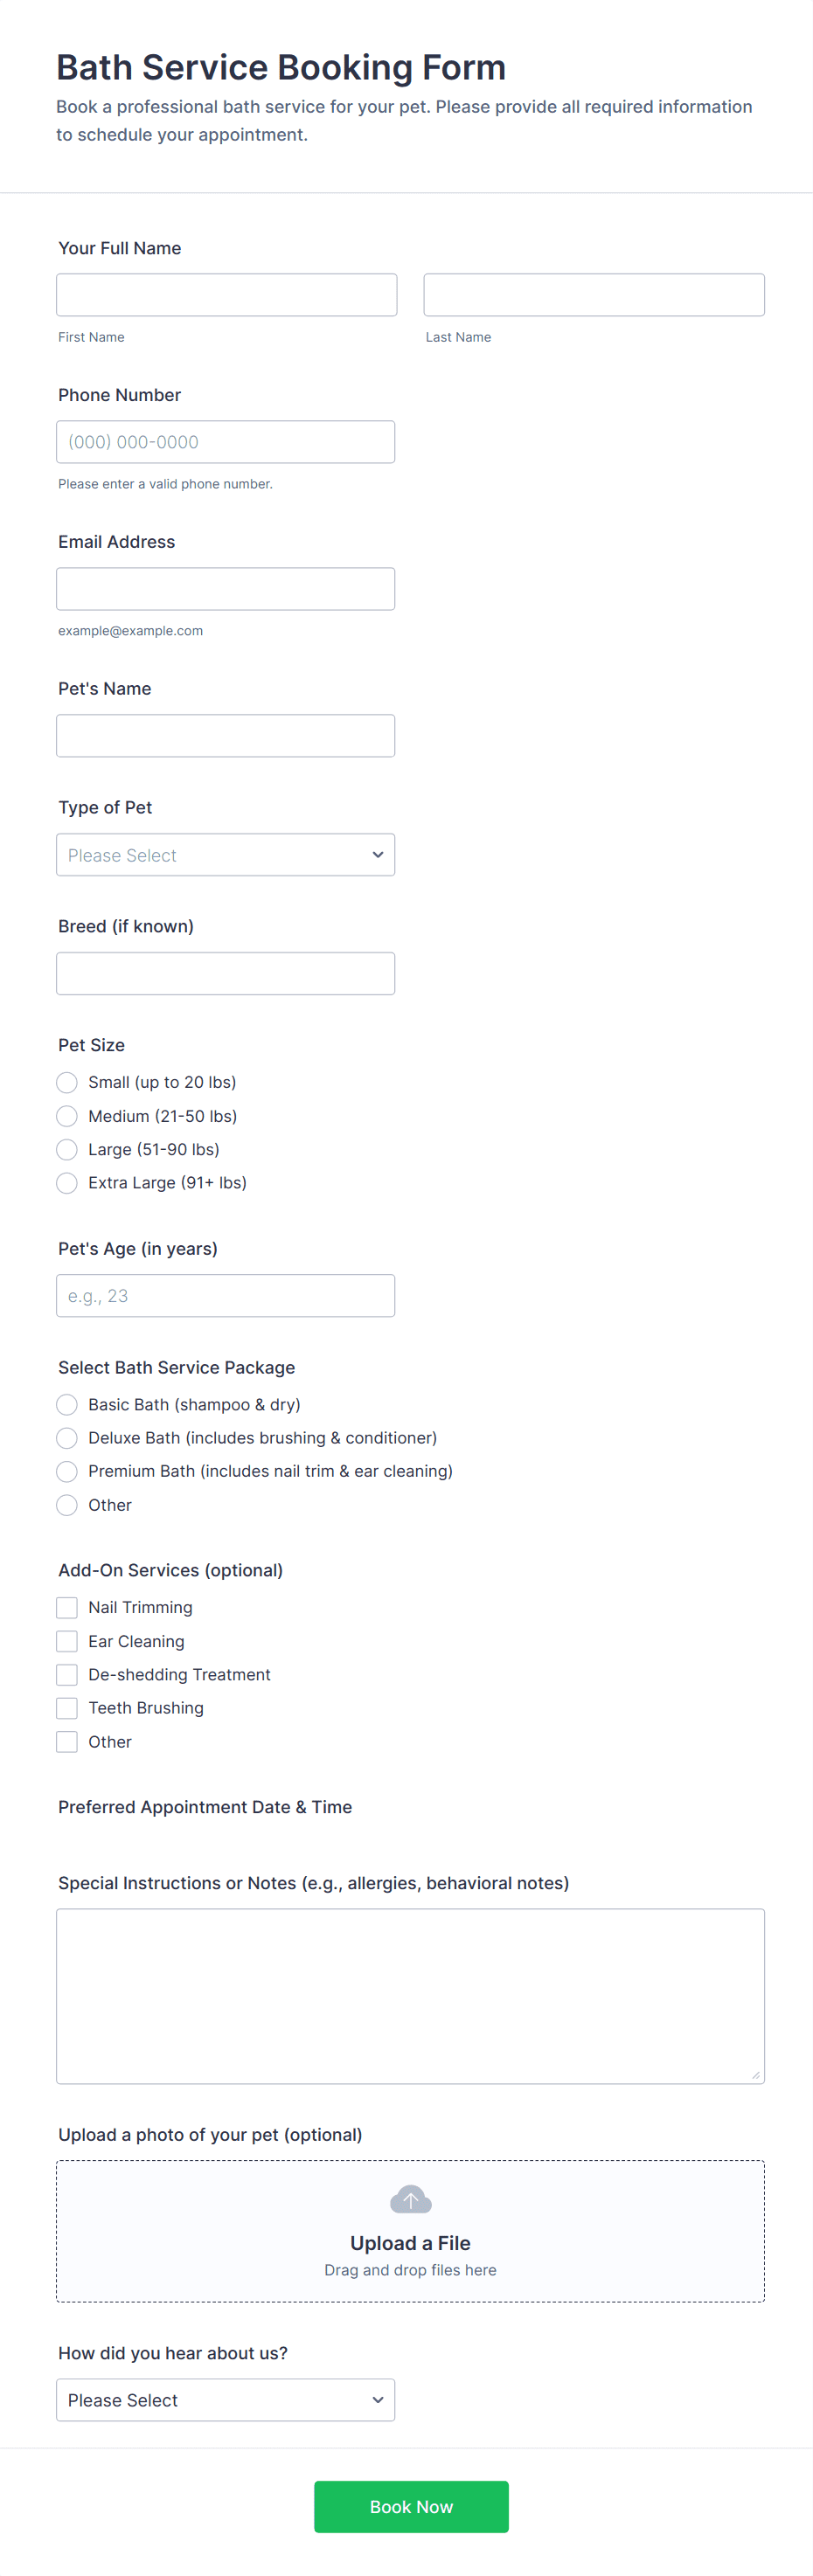The height and width of the screenshot is (2576, 813).
Task: Expand How did you hear about us dropdown
Action: tap(225, 2400)
